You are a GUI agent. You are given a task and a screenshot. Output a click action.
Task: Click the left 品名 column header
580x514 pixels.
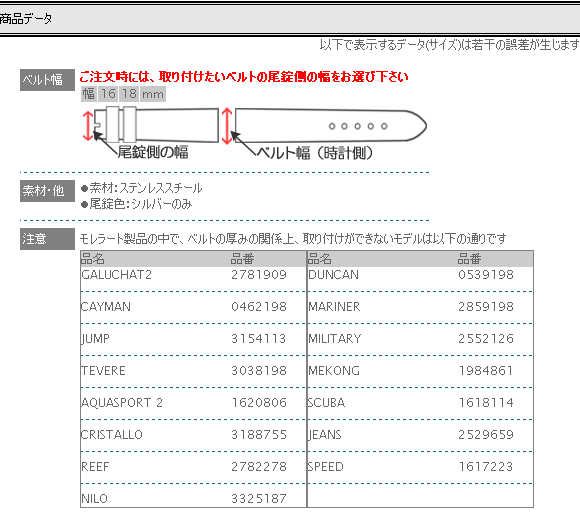click(92, 258)
